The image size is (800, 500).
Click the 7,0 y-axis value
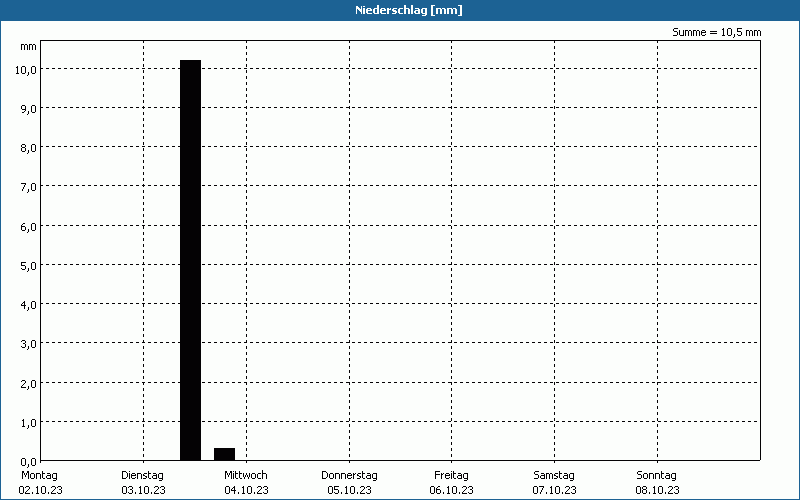coord(29,187)
